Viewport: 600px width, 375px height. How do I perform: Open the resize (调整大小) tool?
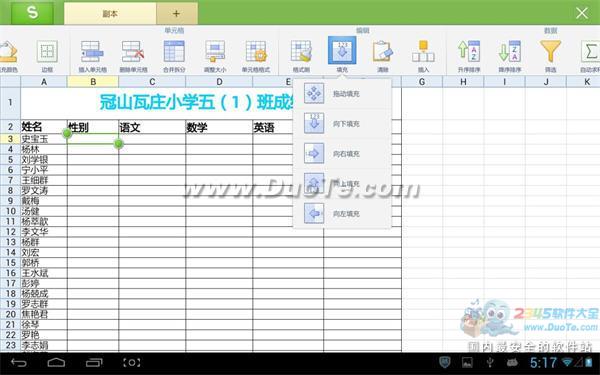click(x=215, y=52)
